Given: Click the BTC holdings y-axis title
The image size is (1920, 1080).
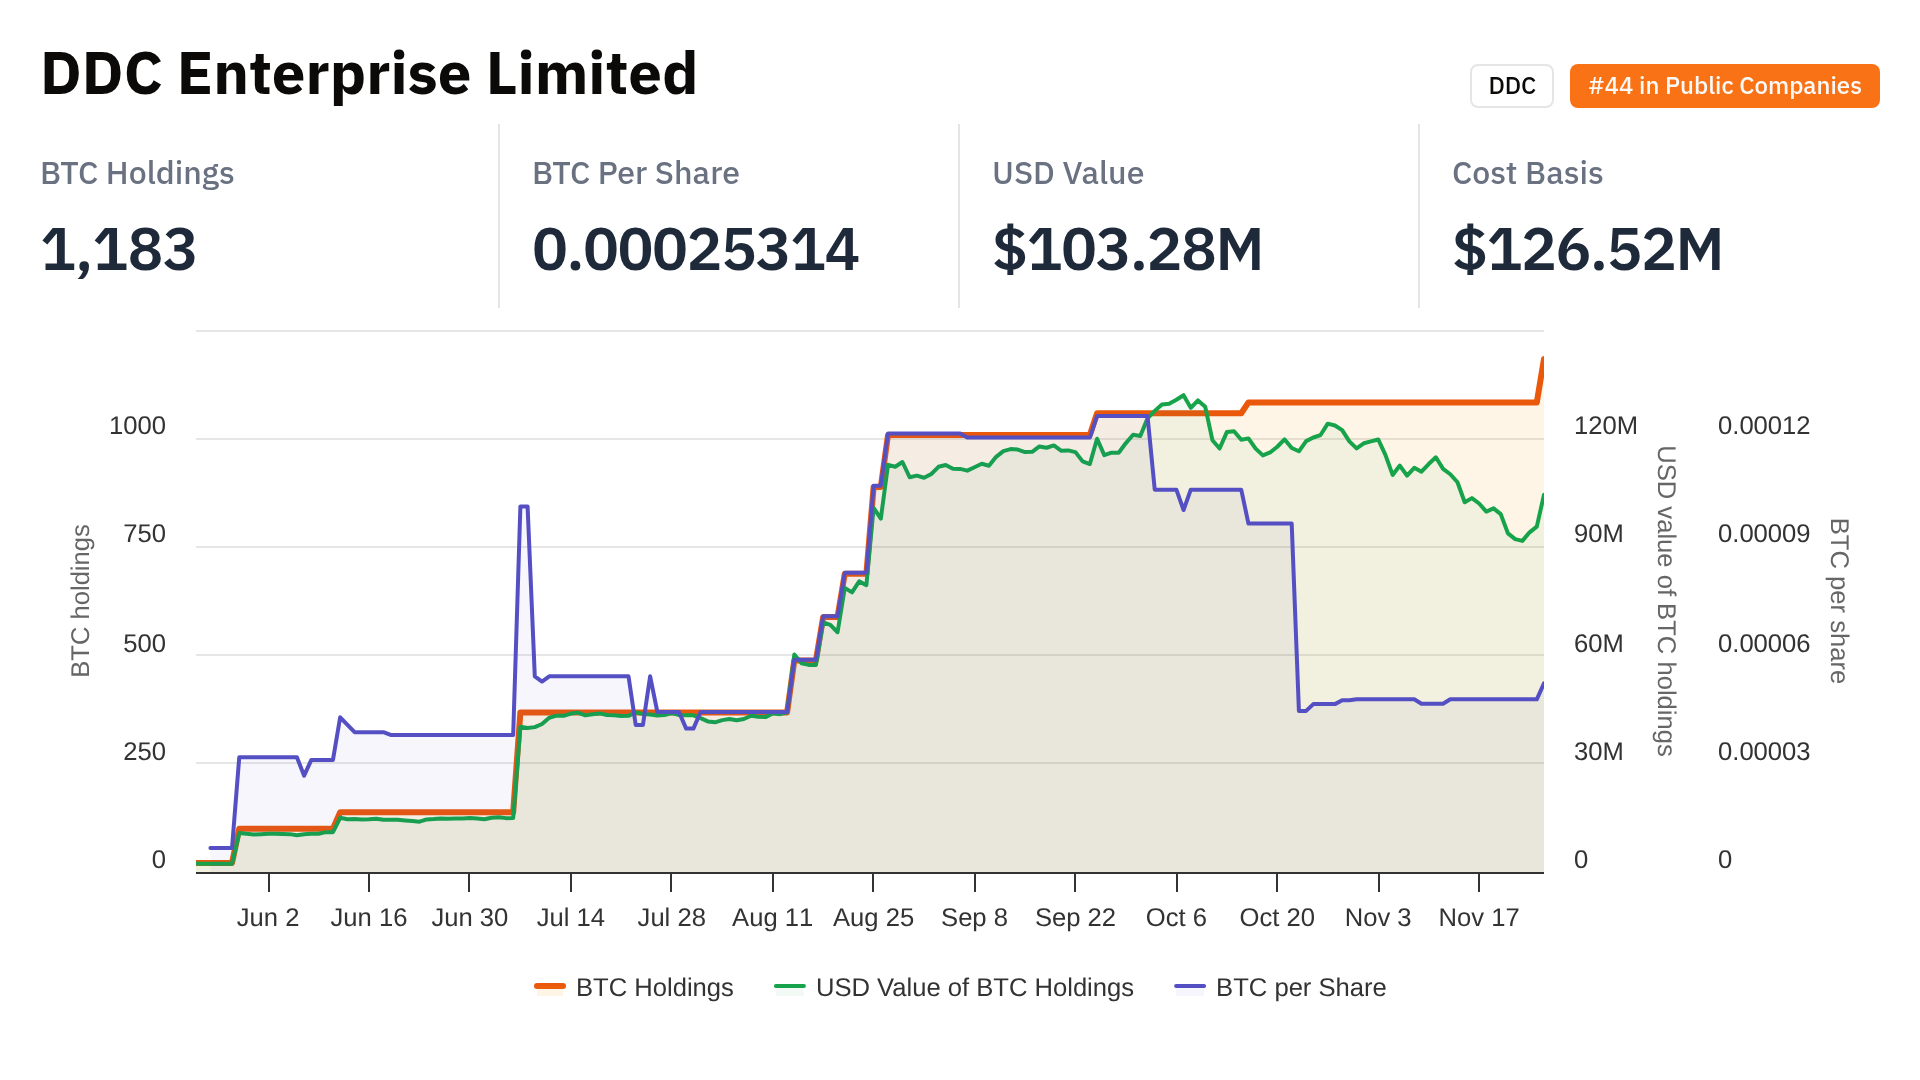Looking at the screenshot, I should [x=81, y=600].
